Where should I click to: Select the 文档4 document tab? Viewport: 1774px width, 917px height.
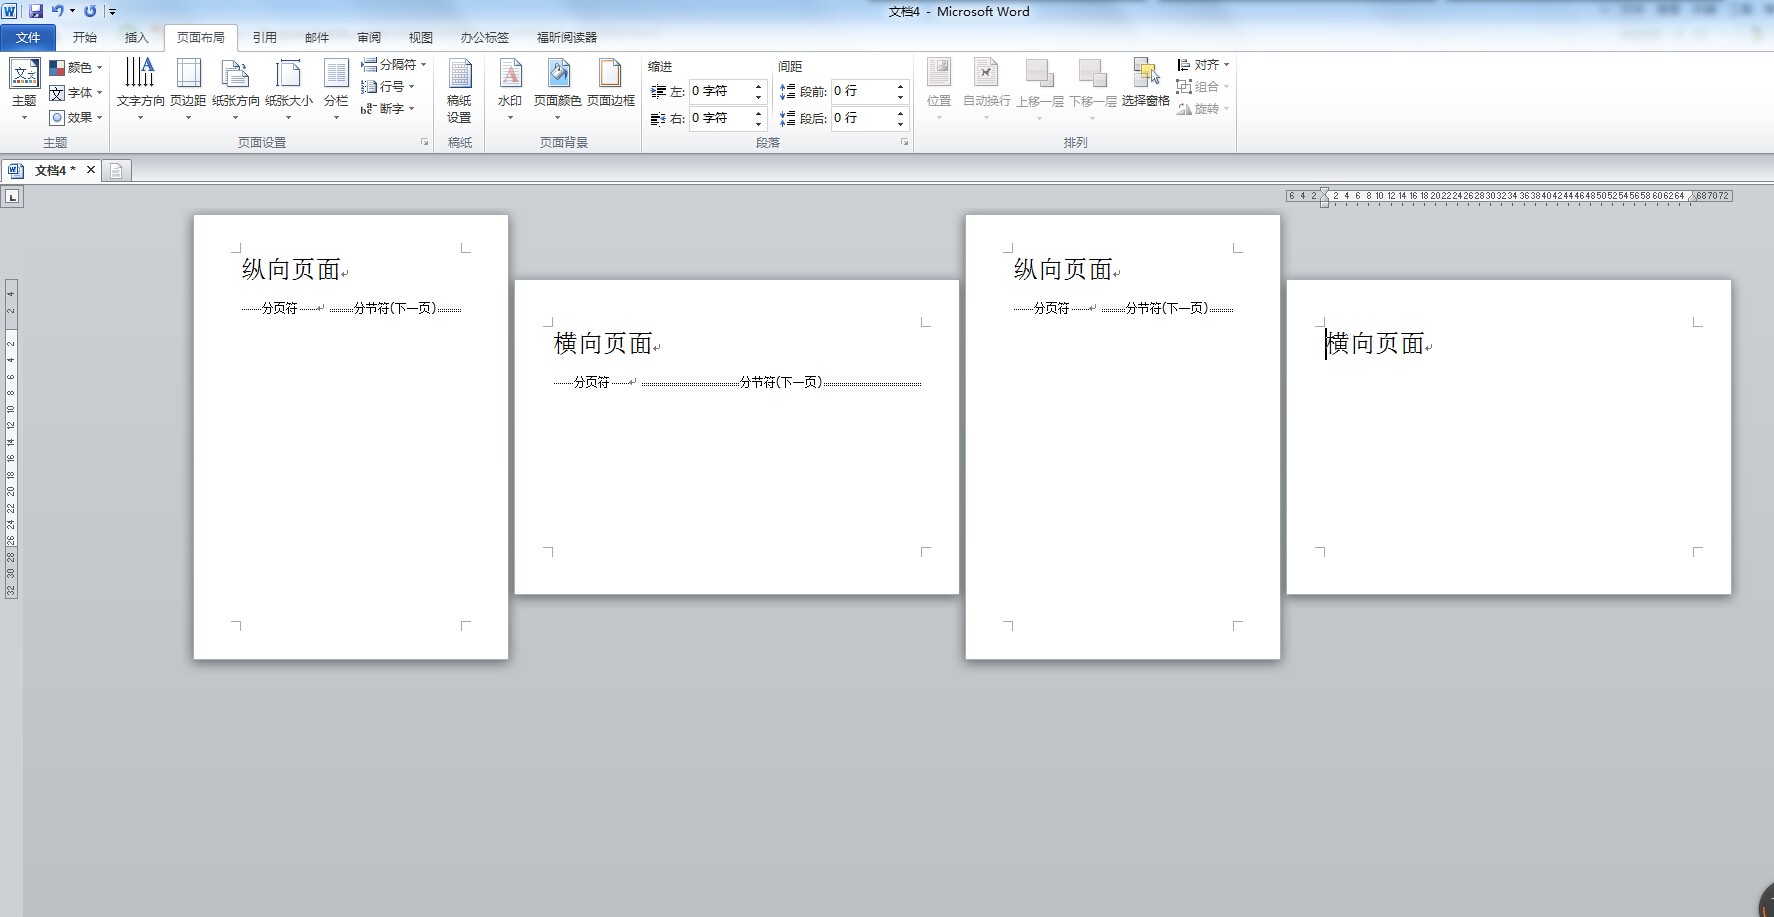pyautogui.click(x=50, y=170)
